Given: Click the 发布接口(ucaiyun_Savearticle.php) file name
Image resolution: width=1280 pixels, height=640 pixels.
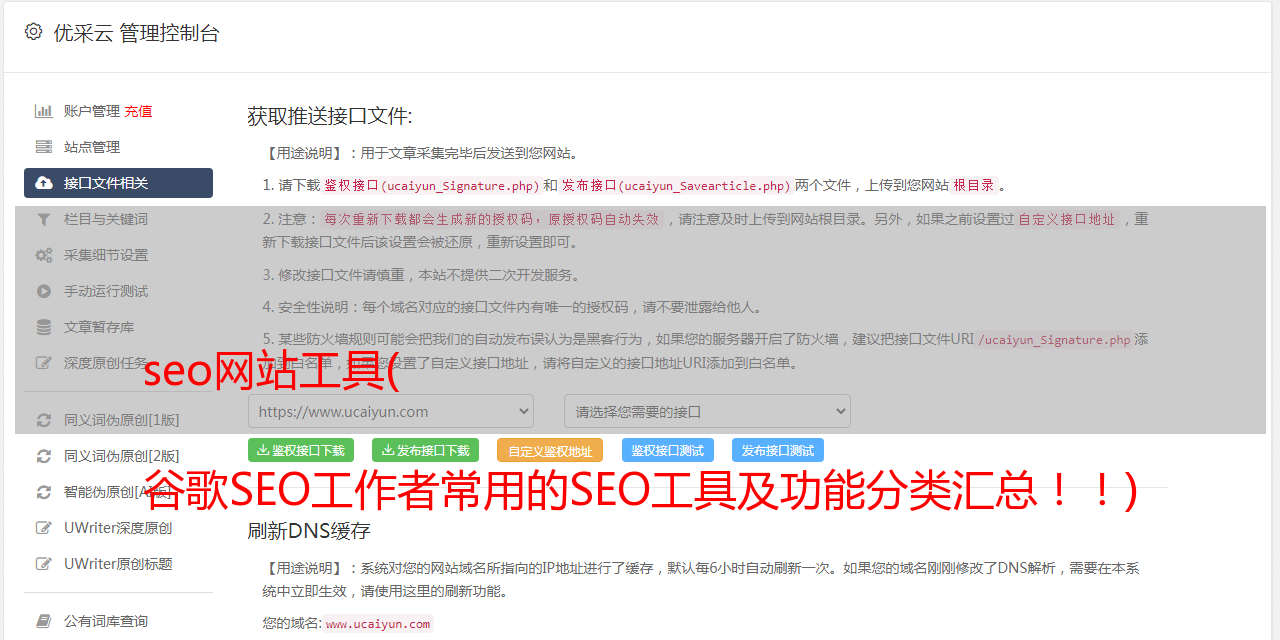Looking at the screenshot, I should click(676, 185).
